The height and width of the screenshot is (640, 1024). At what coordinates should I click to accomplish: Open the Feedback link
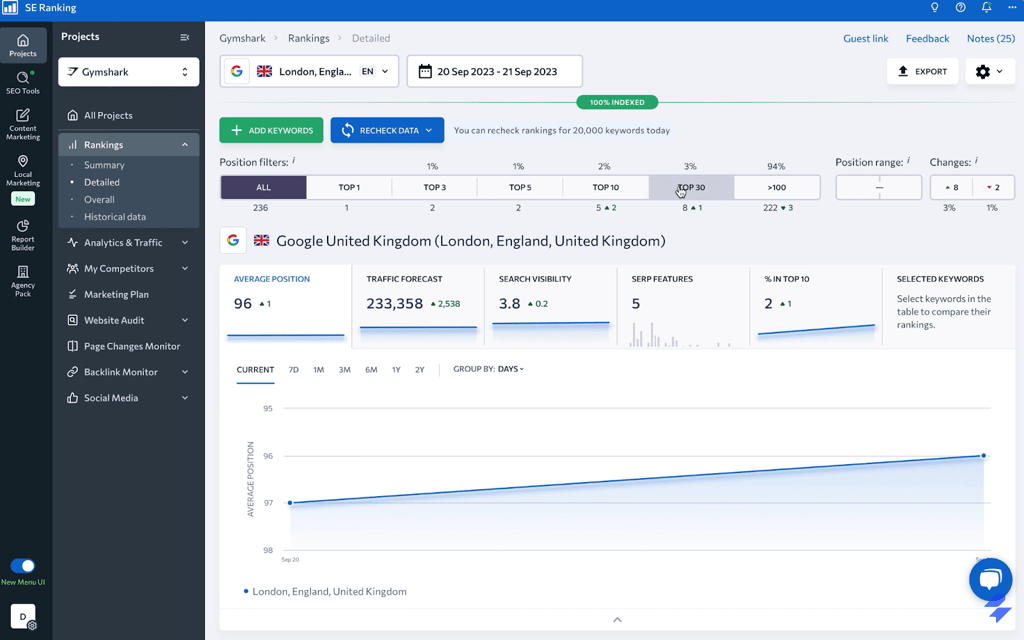point(927,39)
